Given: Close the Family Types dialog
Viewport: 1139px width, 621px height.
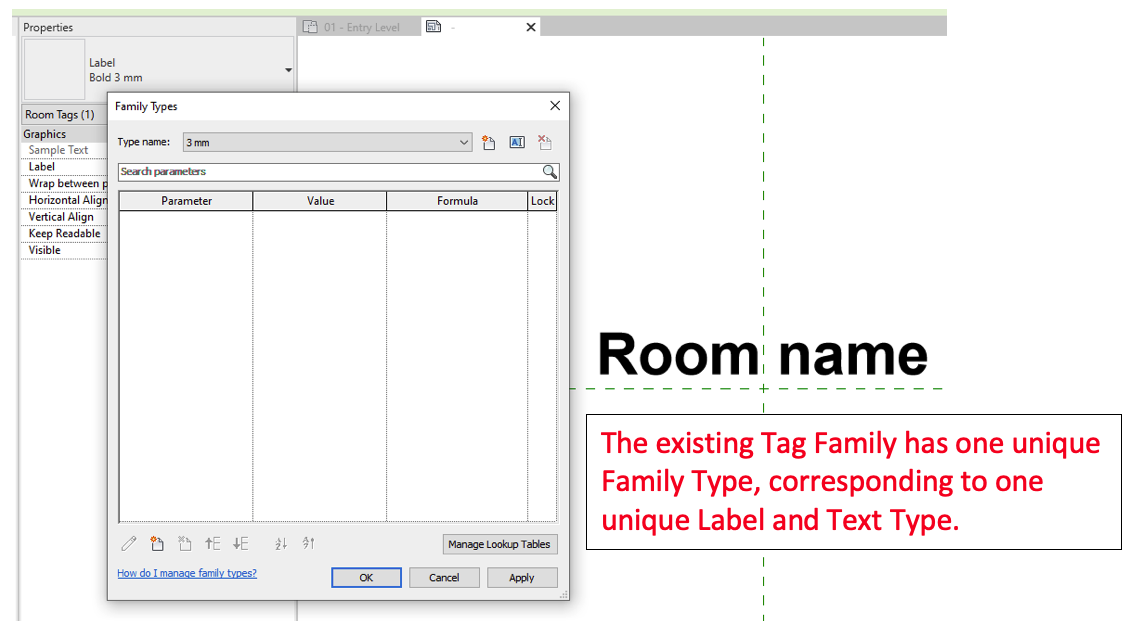Looking at the screenshot, I should [555, 106].
